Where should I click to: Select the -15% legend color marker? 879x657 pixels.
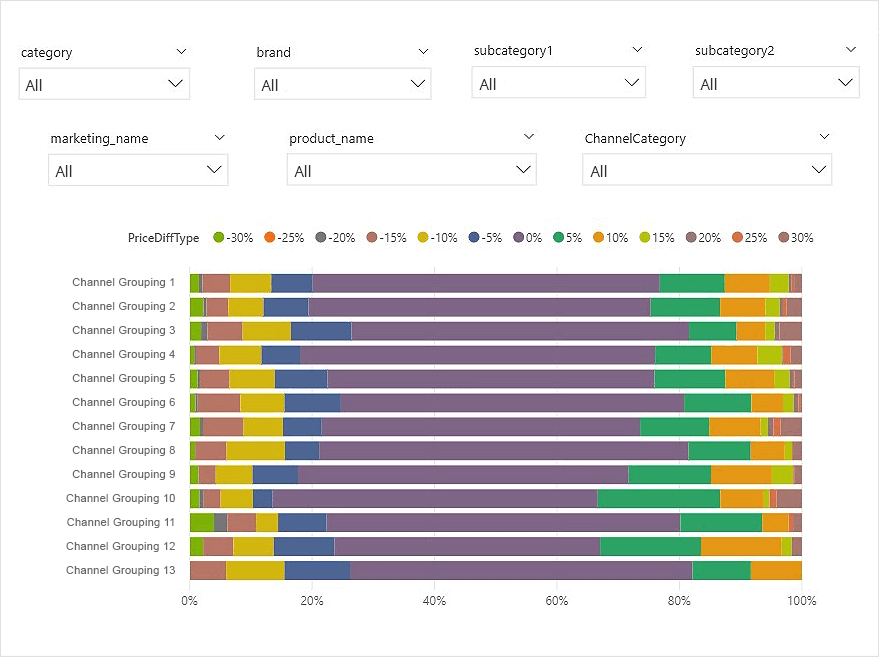pos(372,237)
